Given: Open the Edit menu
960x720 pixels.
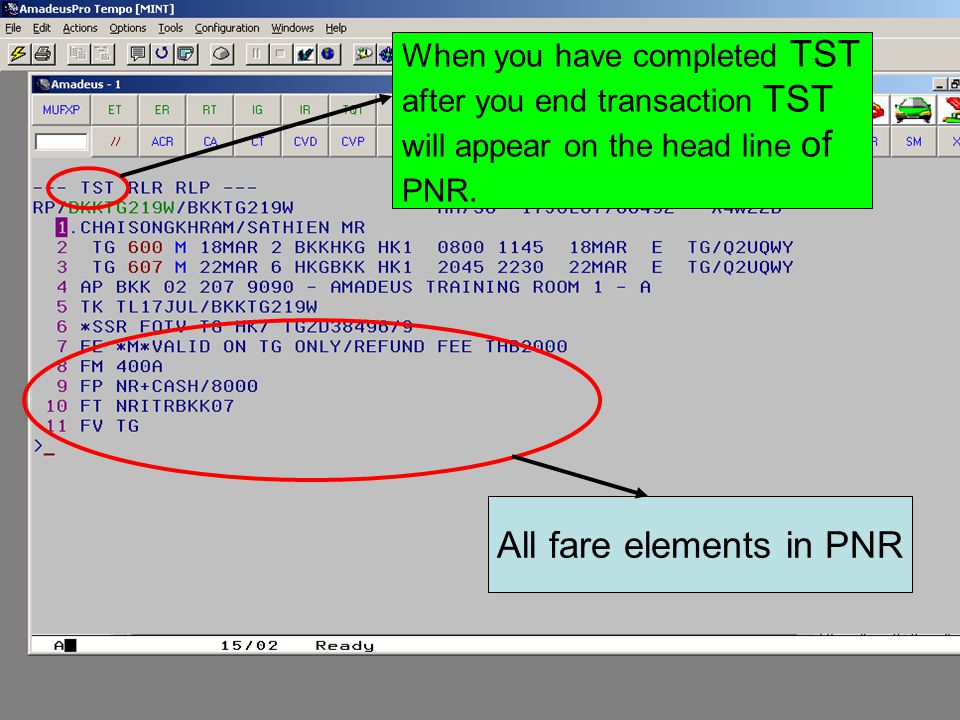Looking at the screenshot, I should click(42, 28).
